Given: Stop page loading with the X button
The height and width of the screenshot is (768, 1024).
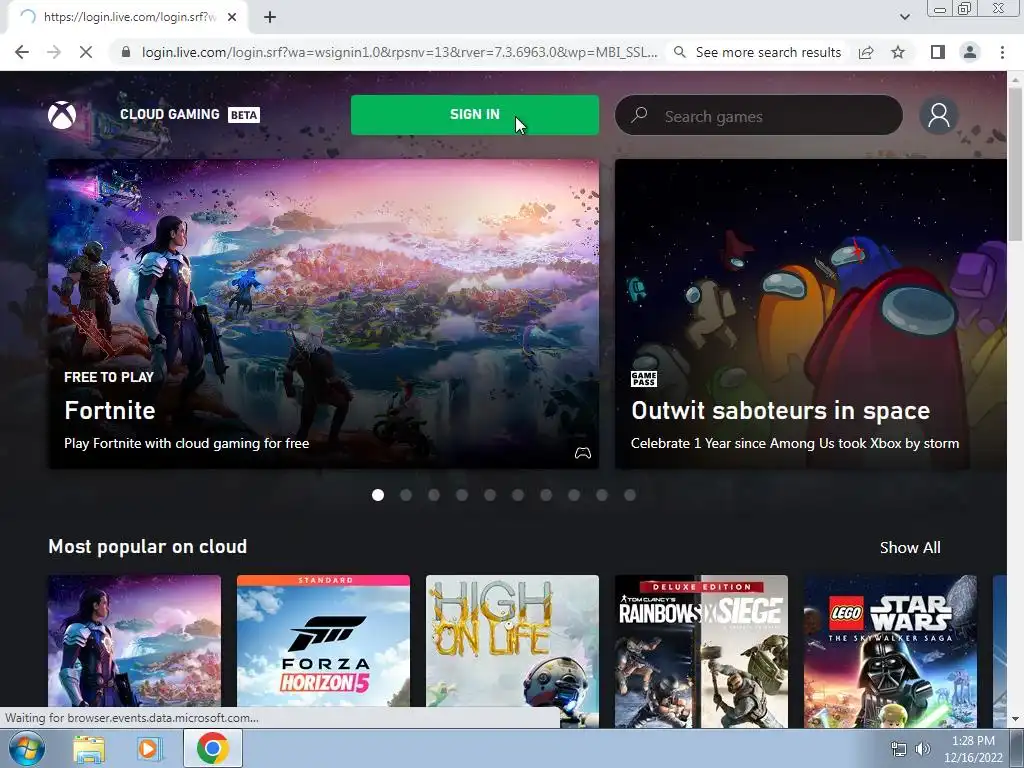Looking at the screenshot, I should [x=86, y=52].
